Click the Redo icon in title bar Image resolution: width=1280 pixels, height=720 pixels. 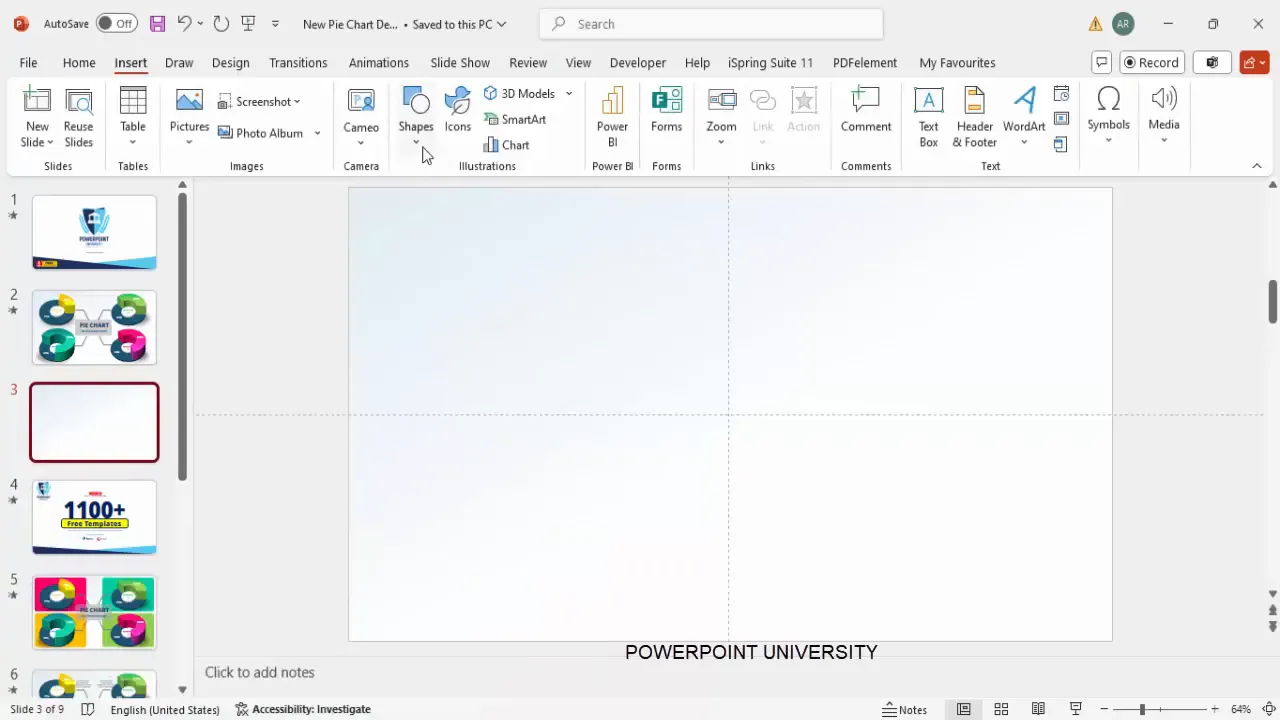tap(221, 23)
